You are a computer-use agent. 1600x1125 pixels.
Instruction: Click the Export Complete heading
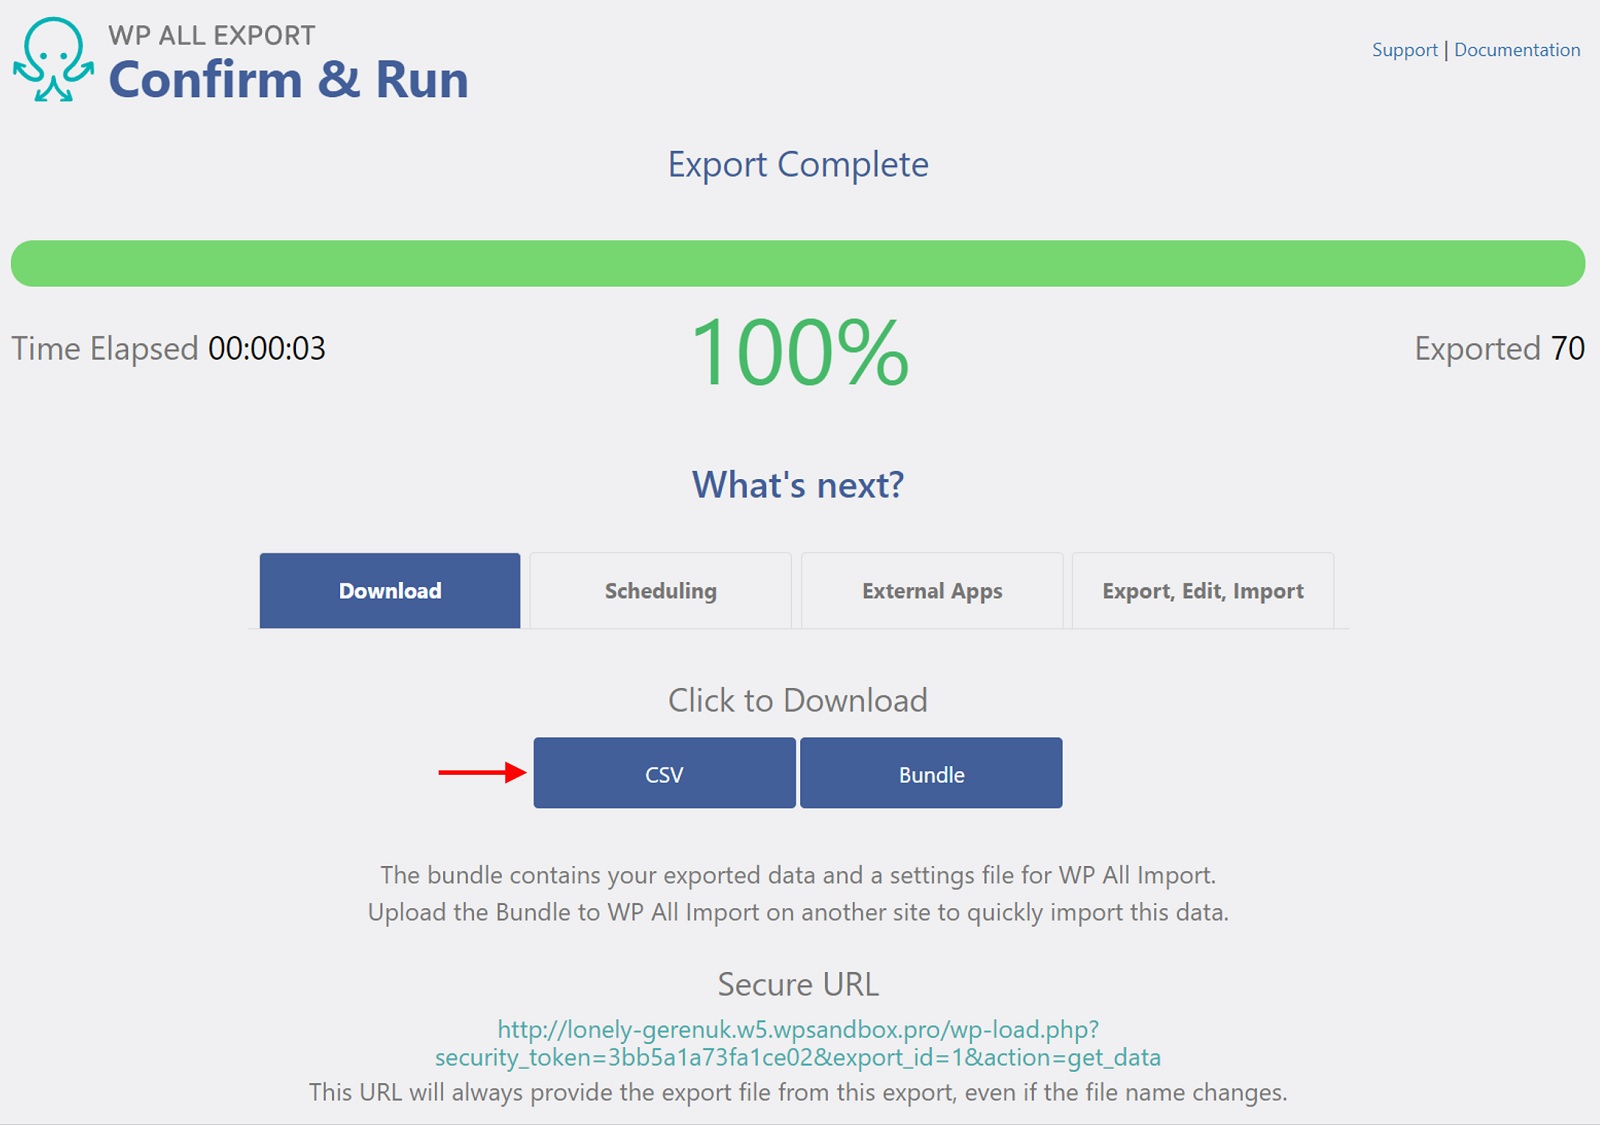[x=798, y=165]
